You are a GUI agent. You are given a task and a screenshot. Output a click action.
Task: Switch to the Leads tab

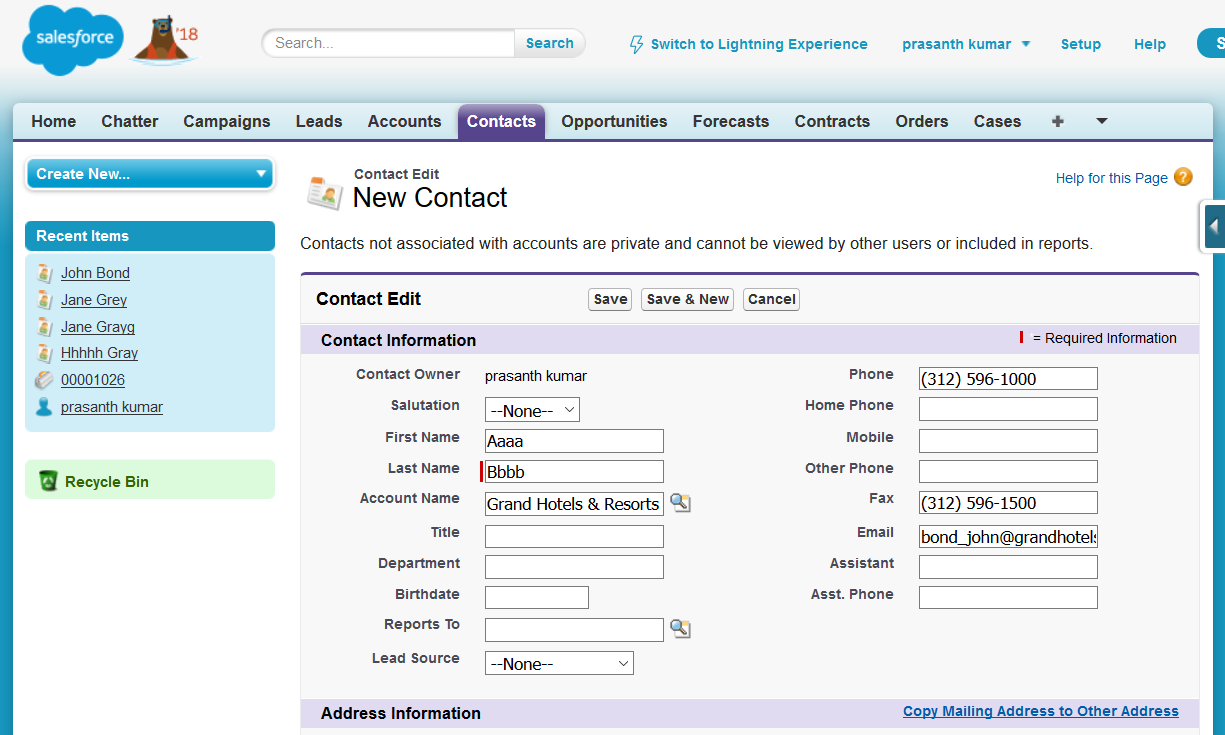coord(319,121)
